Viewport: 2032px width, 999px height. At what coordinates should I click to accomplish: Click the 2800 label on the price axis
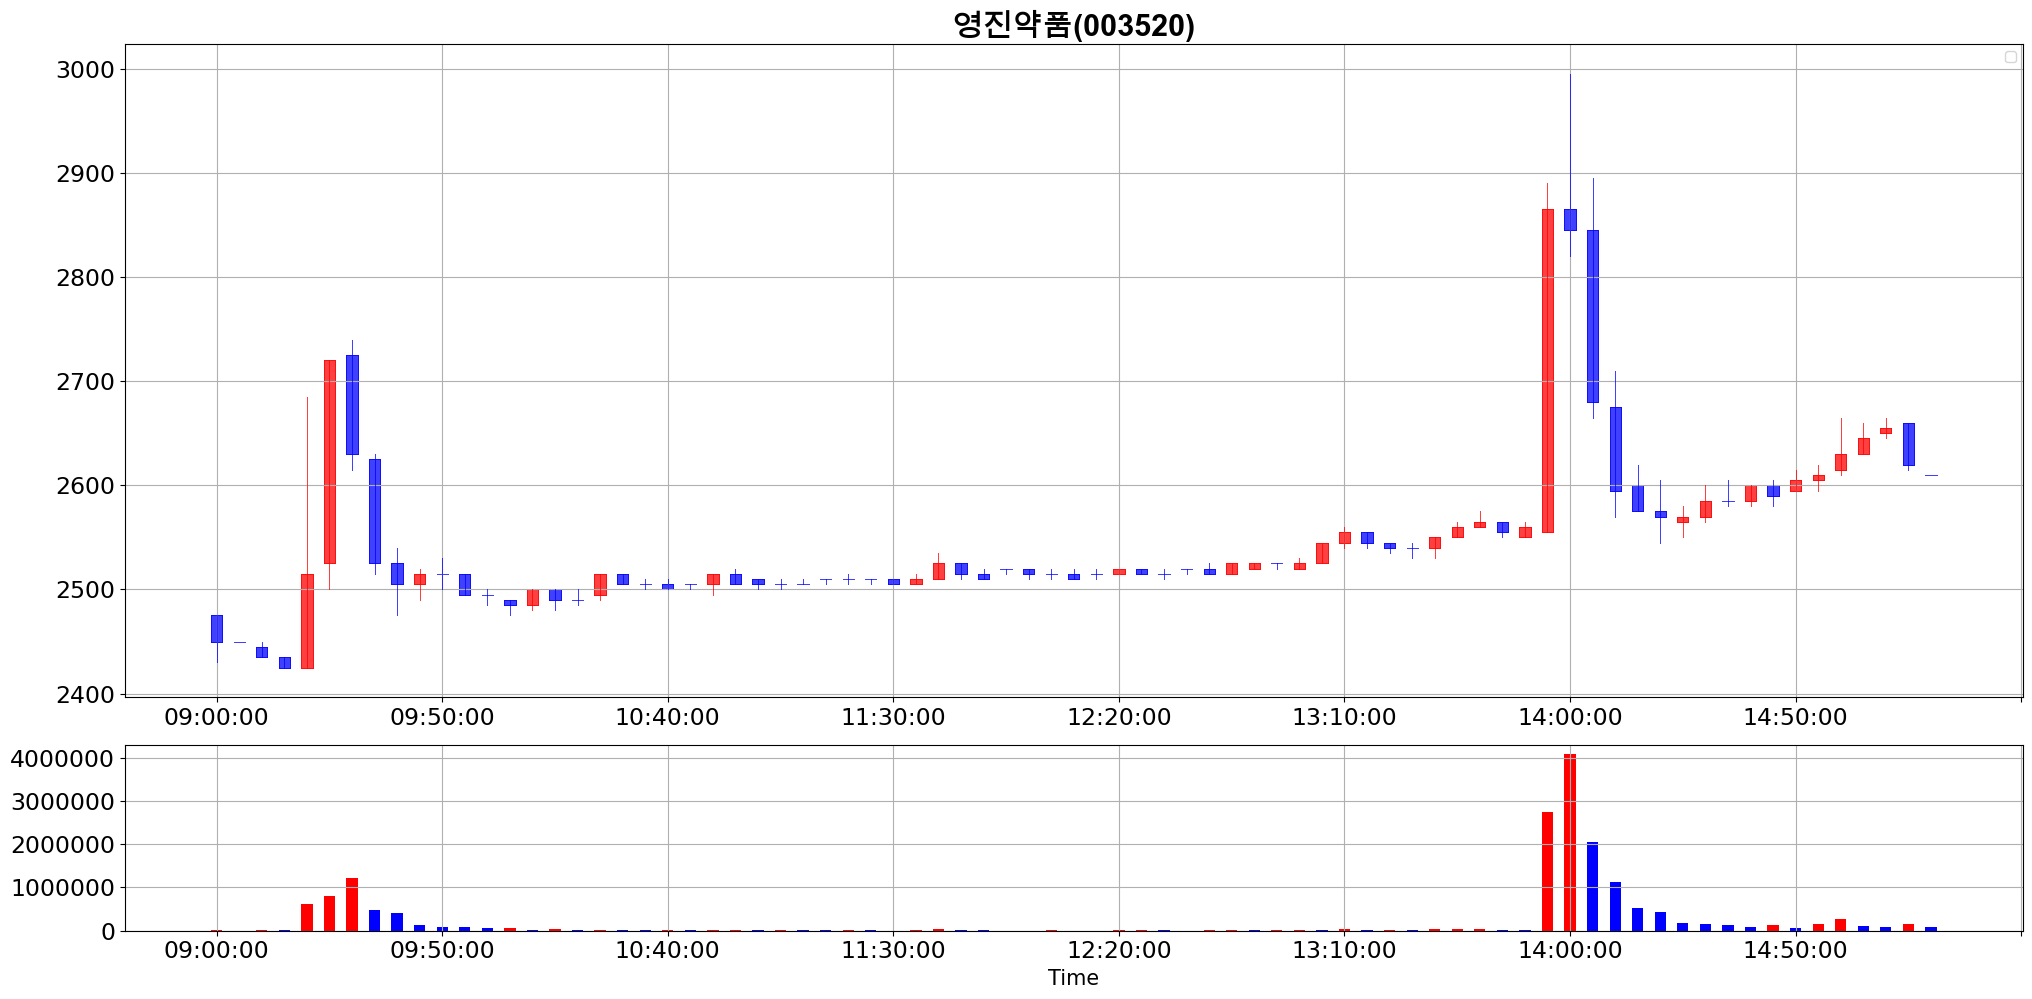coord(85,278)
